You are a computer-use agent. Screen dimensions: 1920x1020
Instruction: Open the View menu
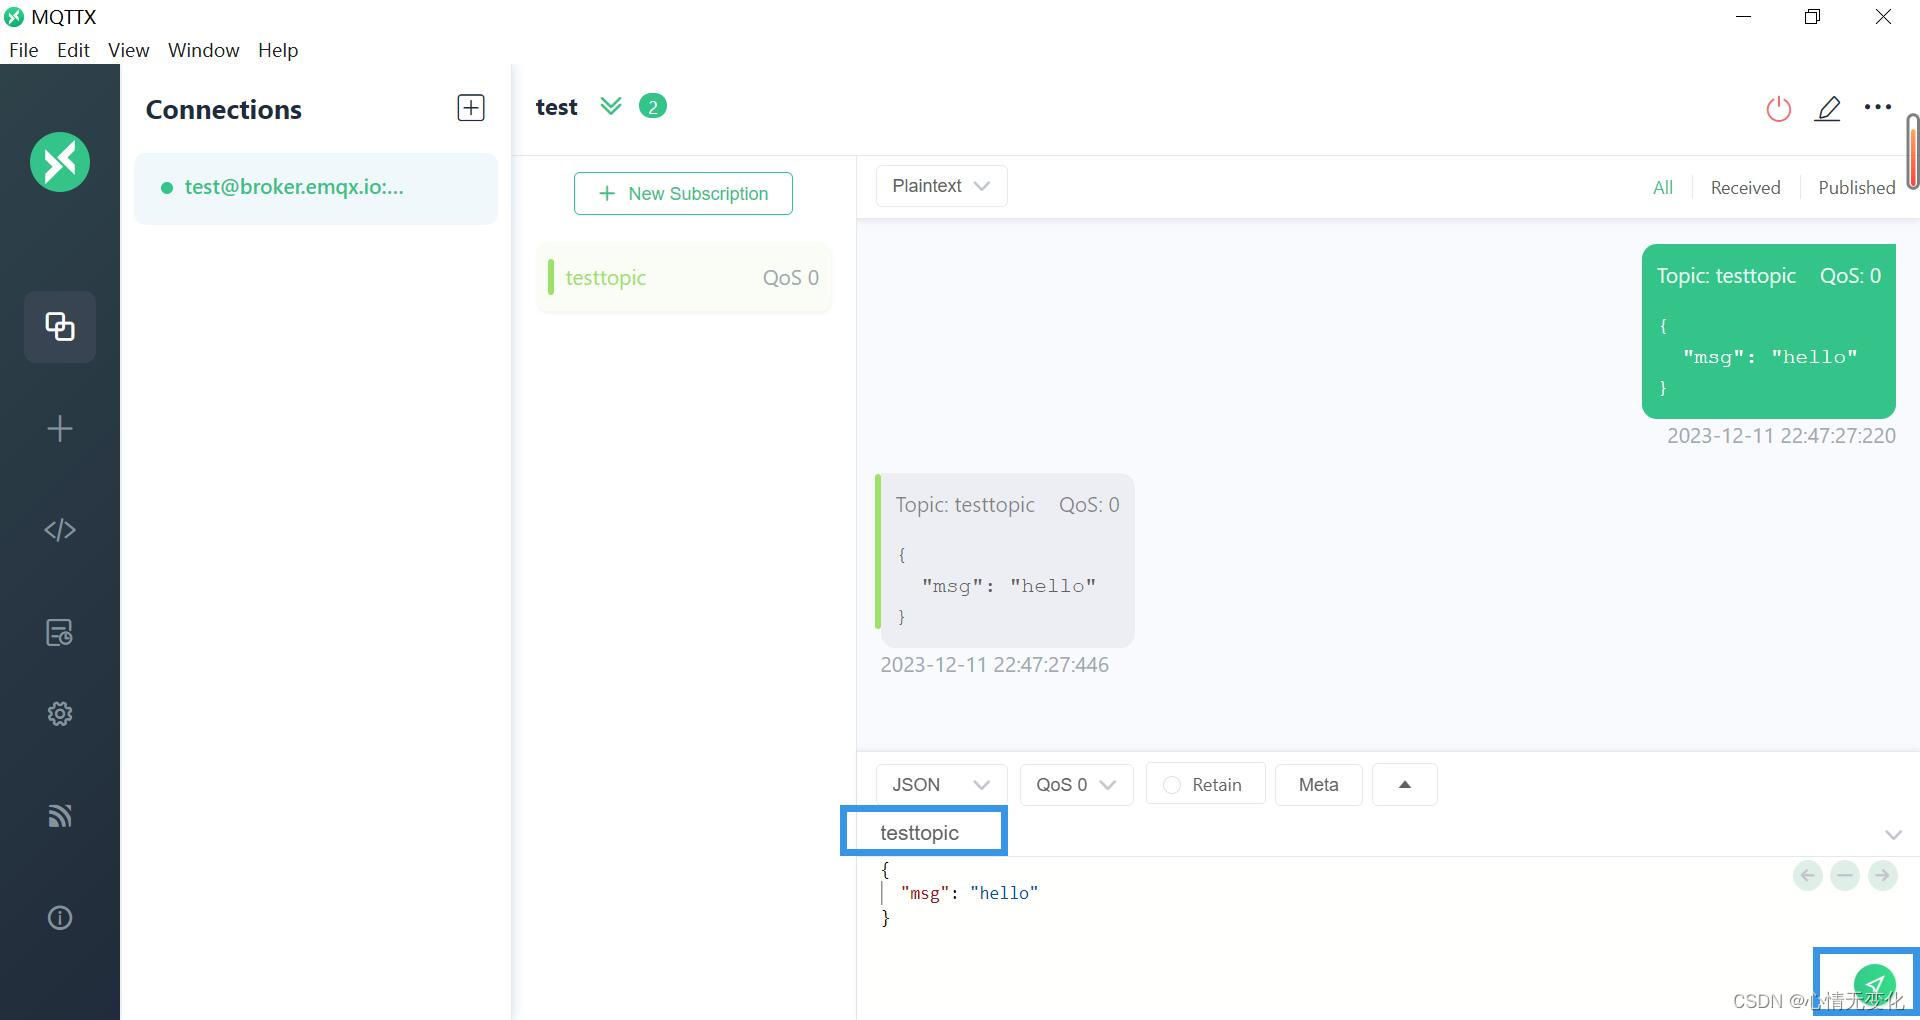coord(128,50)
